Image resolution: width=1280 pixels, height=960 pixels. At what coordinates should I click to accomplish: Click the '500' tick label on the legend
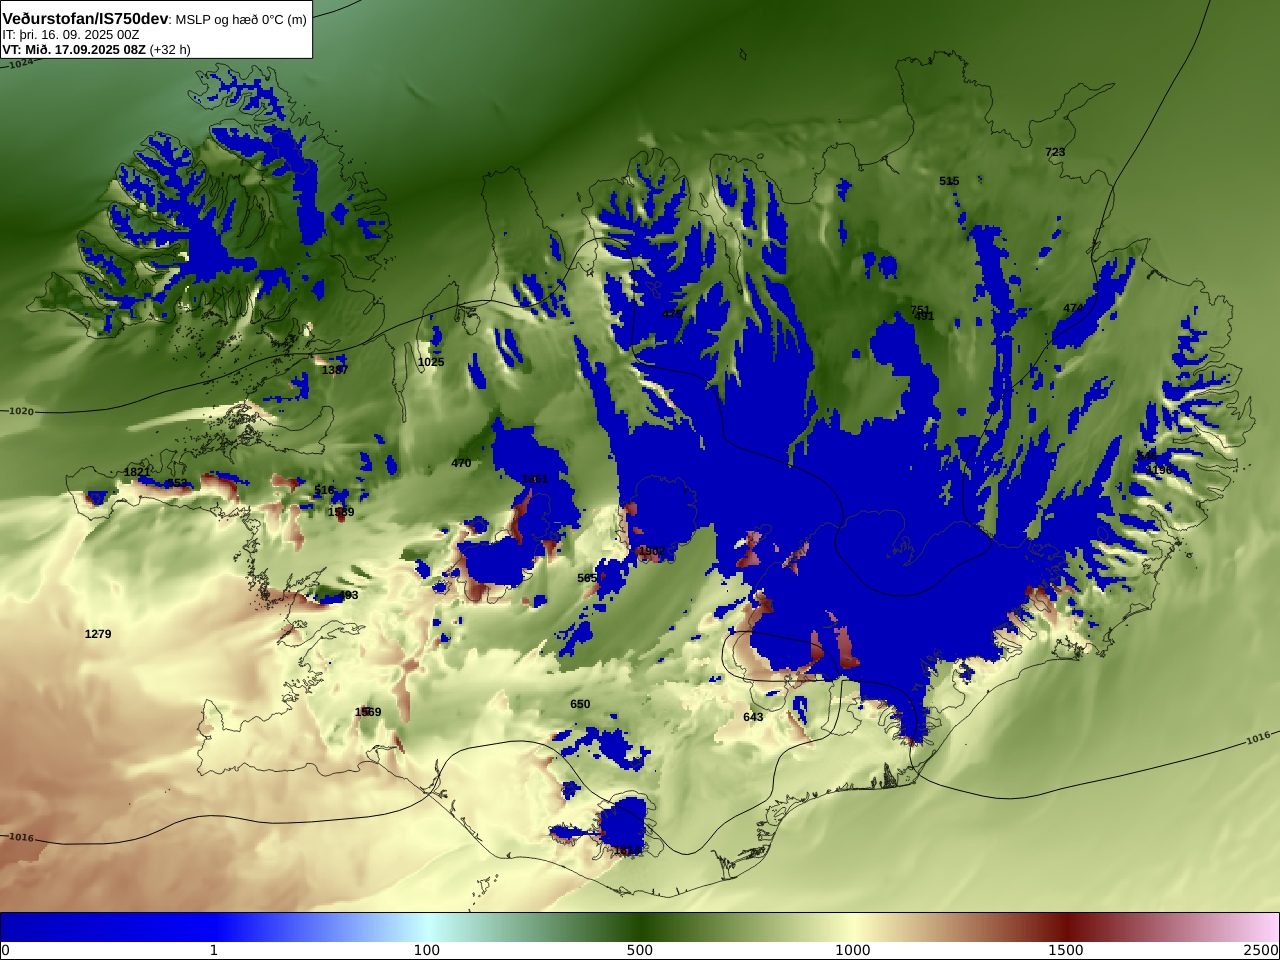[x=640, y=950]
